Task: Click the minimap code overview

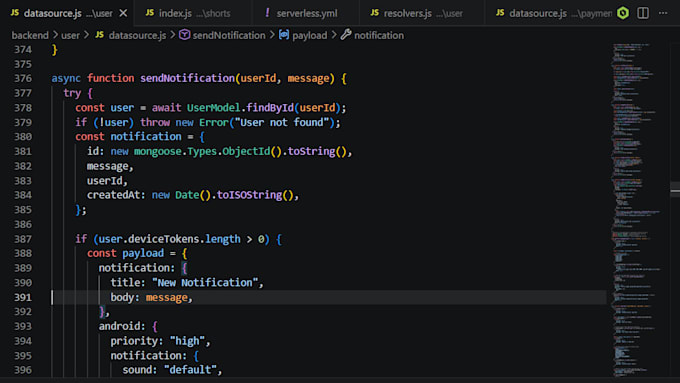Action: tap(638, 210)
